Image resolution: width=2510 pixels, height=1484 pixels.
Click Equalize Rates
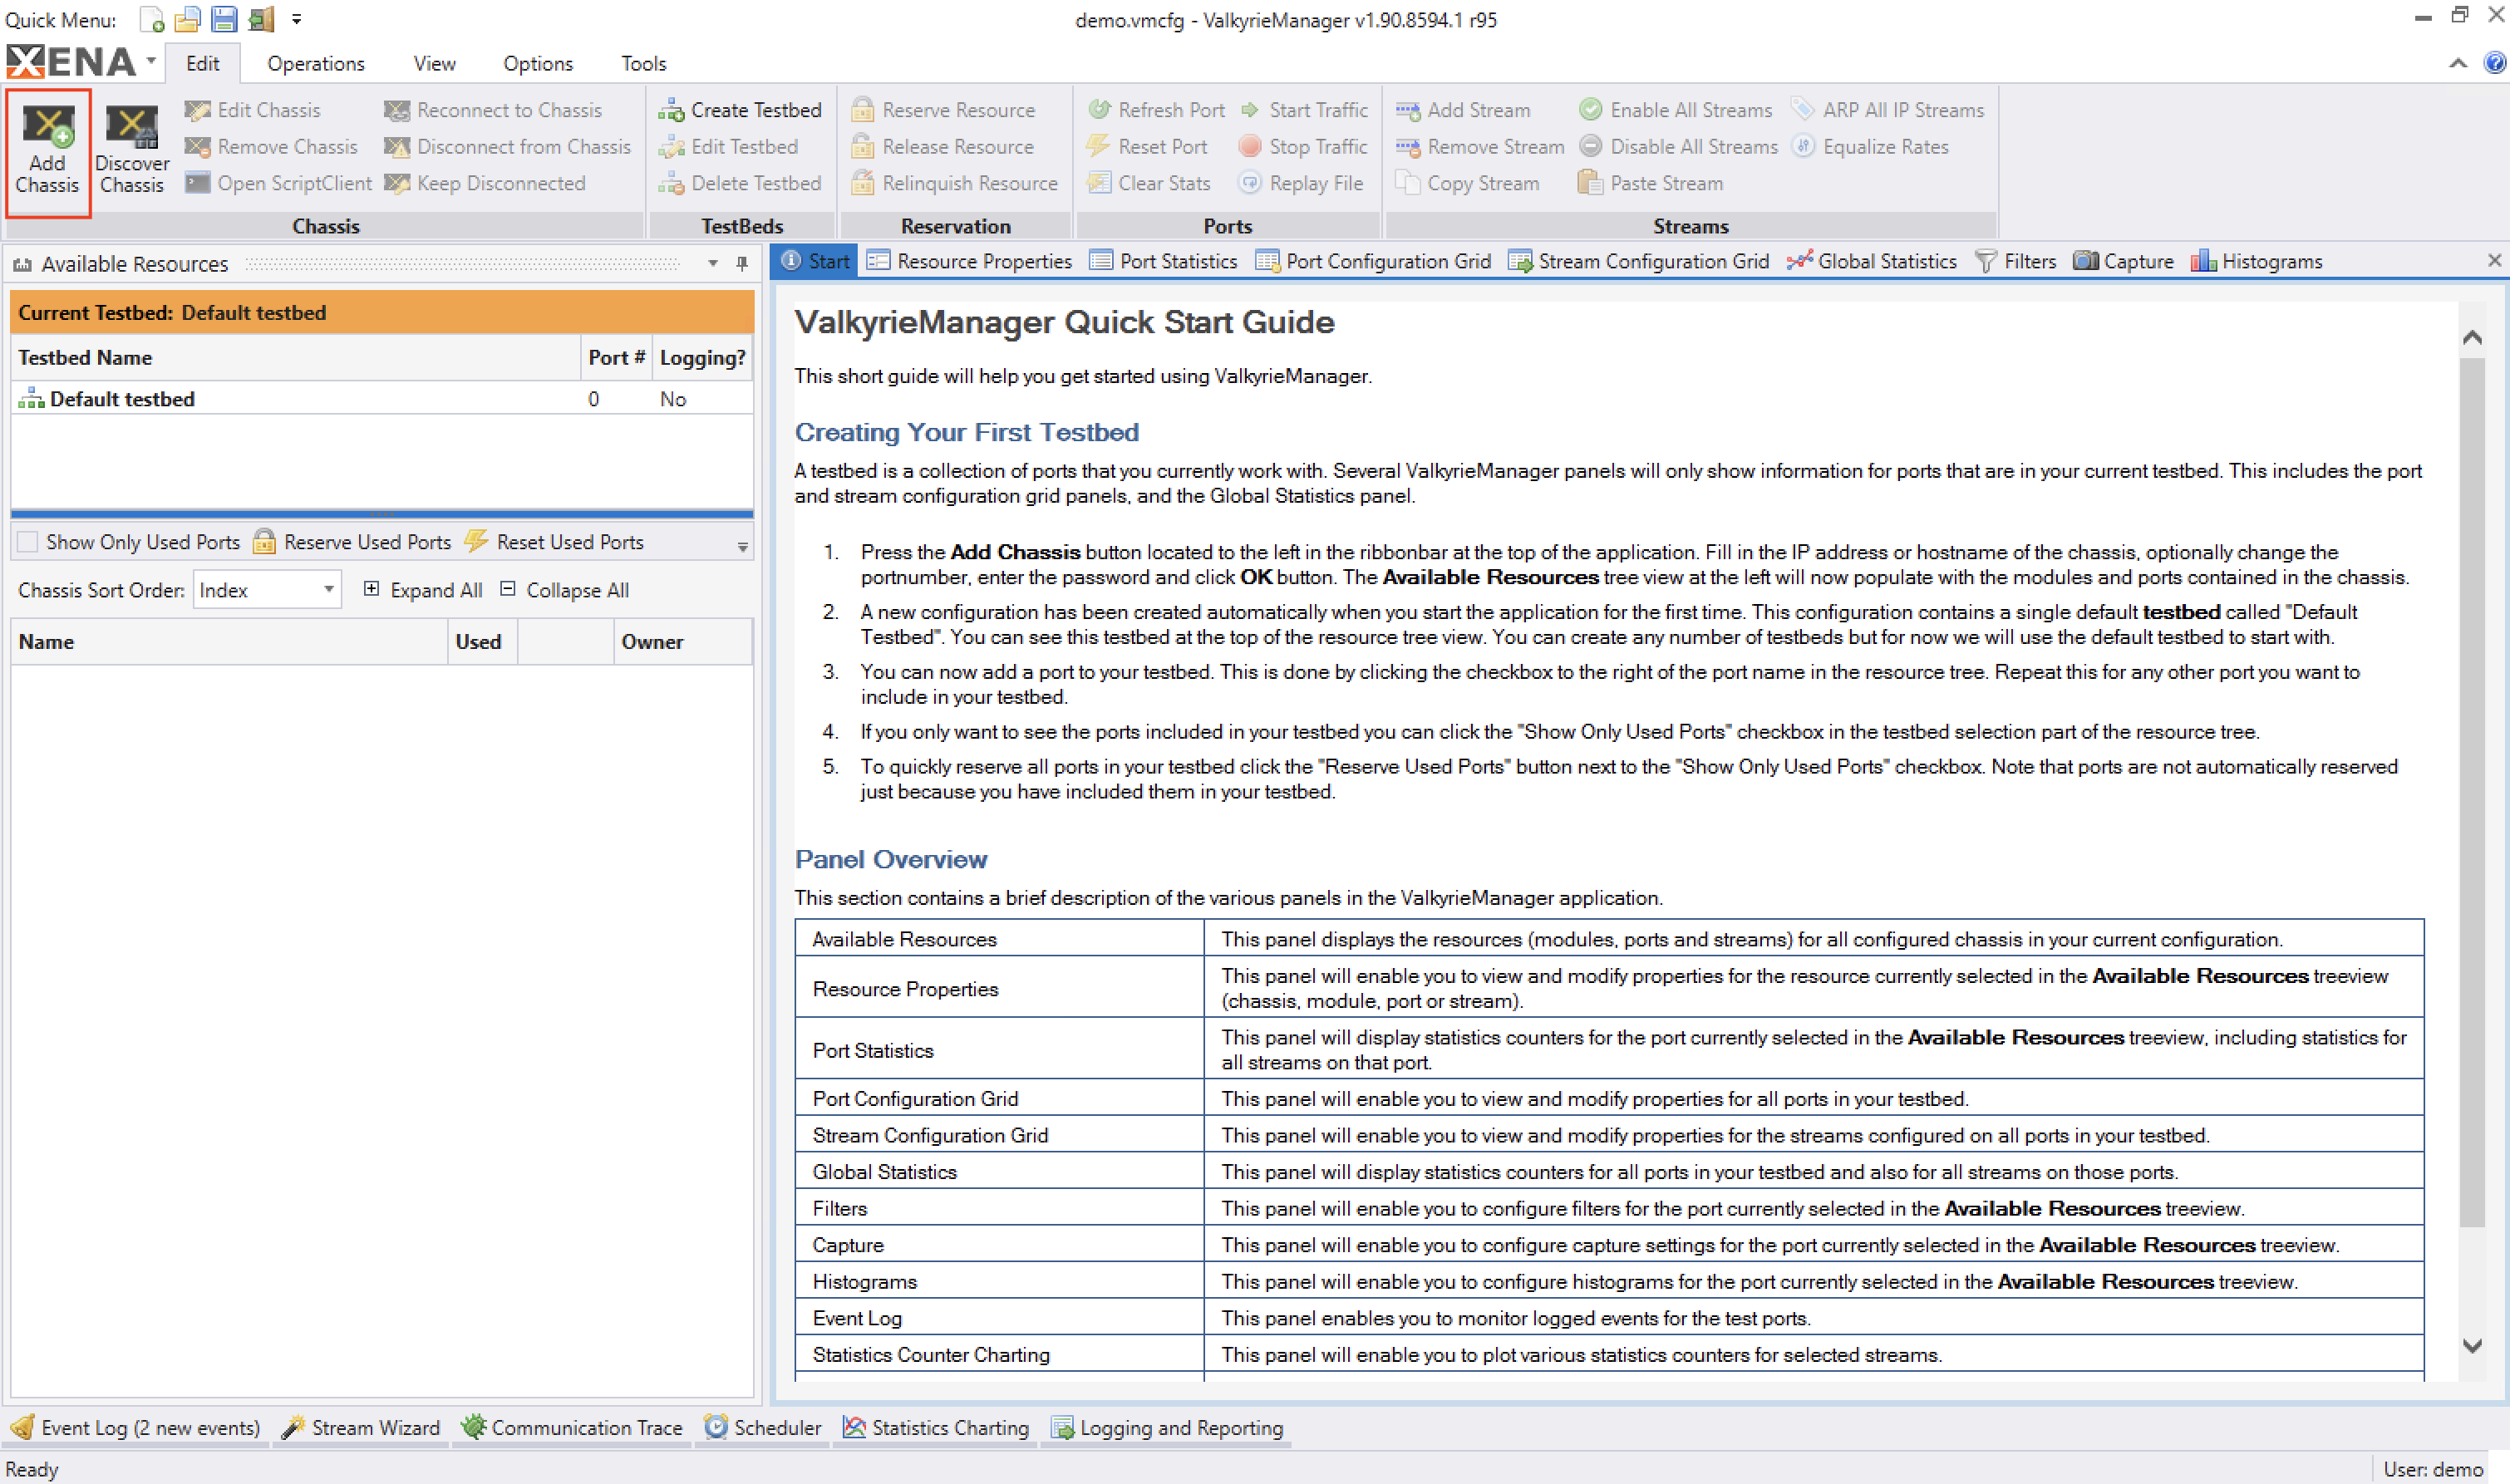(x=1870, y=147)
